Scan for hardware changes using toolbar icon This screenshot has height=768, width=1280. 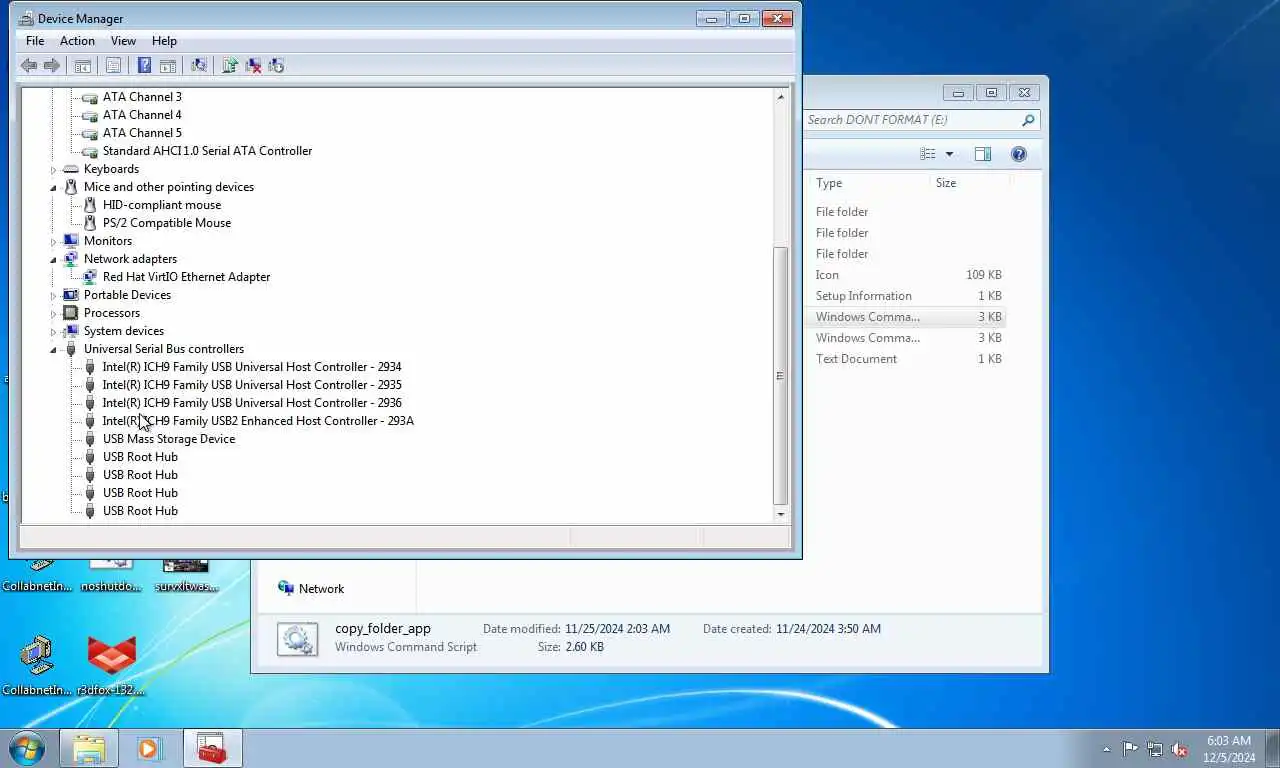coord(199,66)
